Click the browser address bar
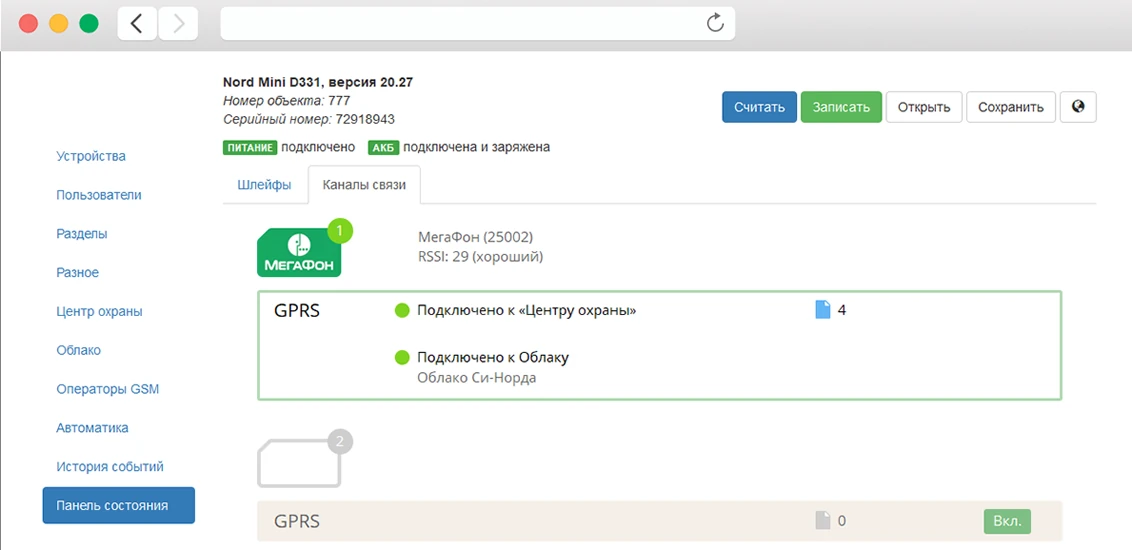The height and width of the screenshot is (550, 1132). (460, 24)
